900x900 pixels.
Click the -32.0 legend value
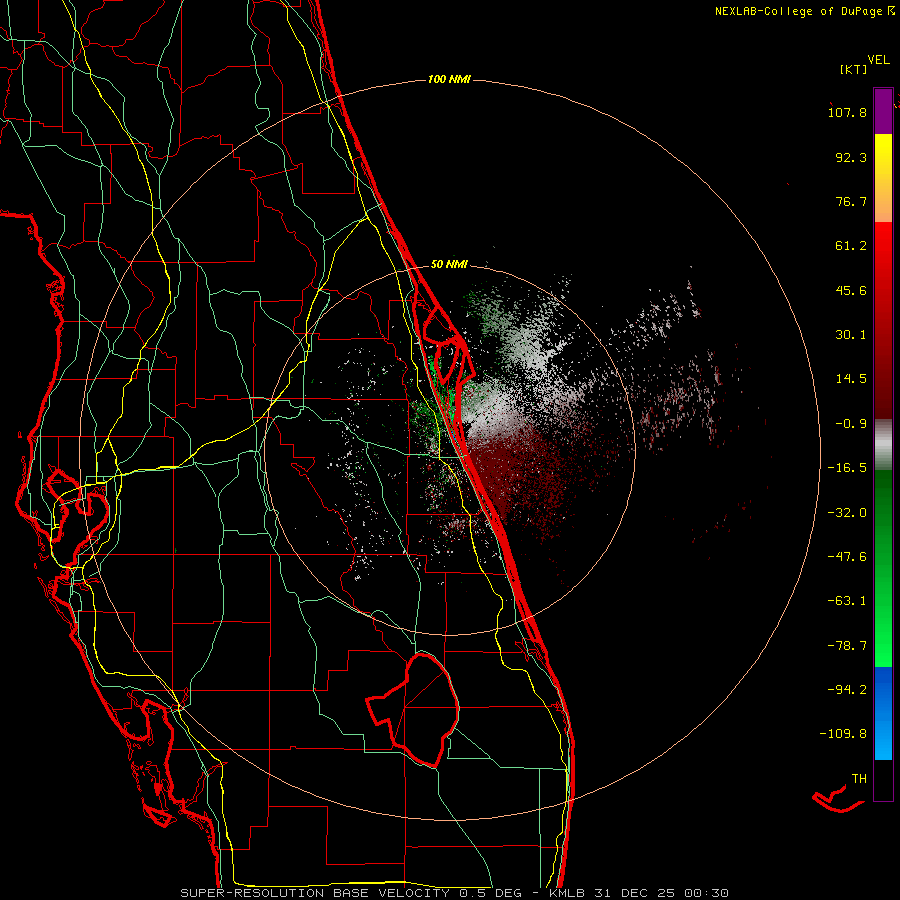tap(847, 513)
